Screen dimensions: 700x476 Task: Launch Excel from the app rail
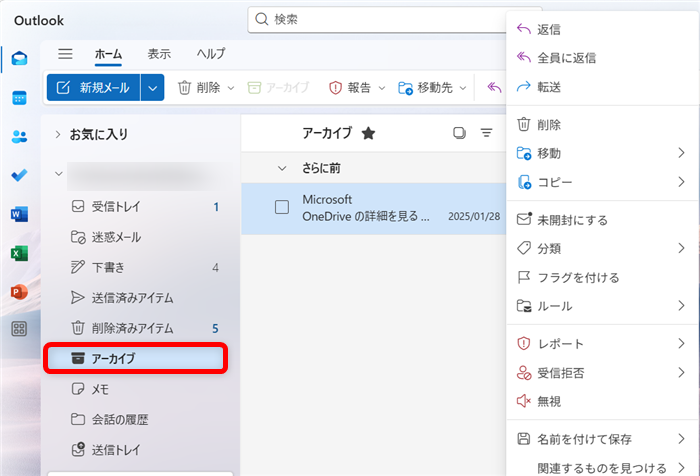point(19,253)
